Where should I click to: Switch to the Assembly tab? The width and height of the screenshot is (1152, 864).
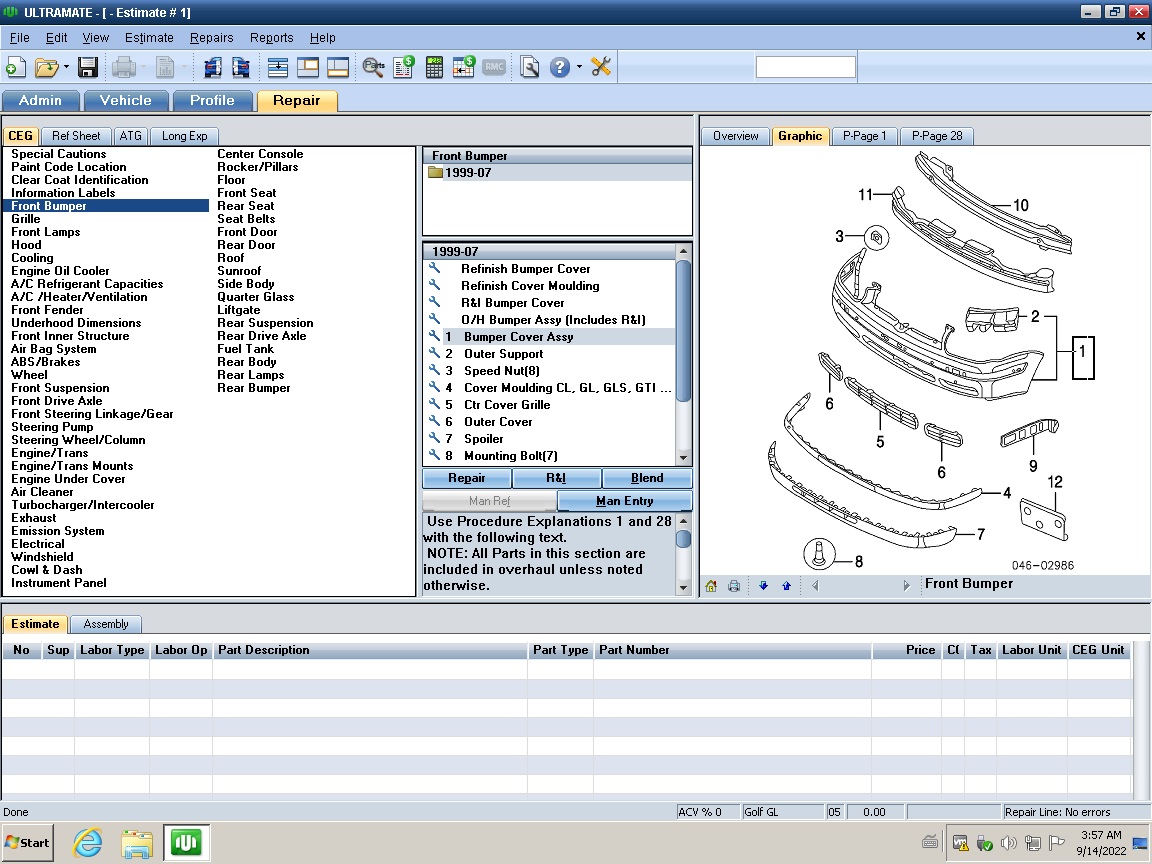click(106, 624)
